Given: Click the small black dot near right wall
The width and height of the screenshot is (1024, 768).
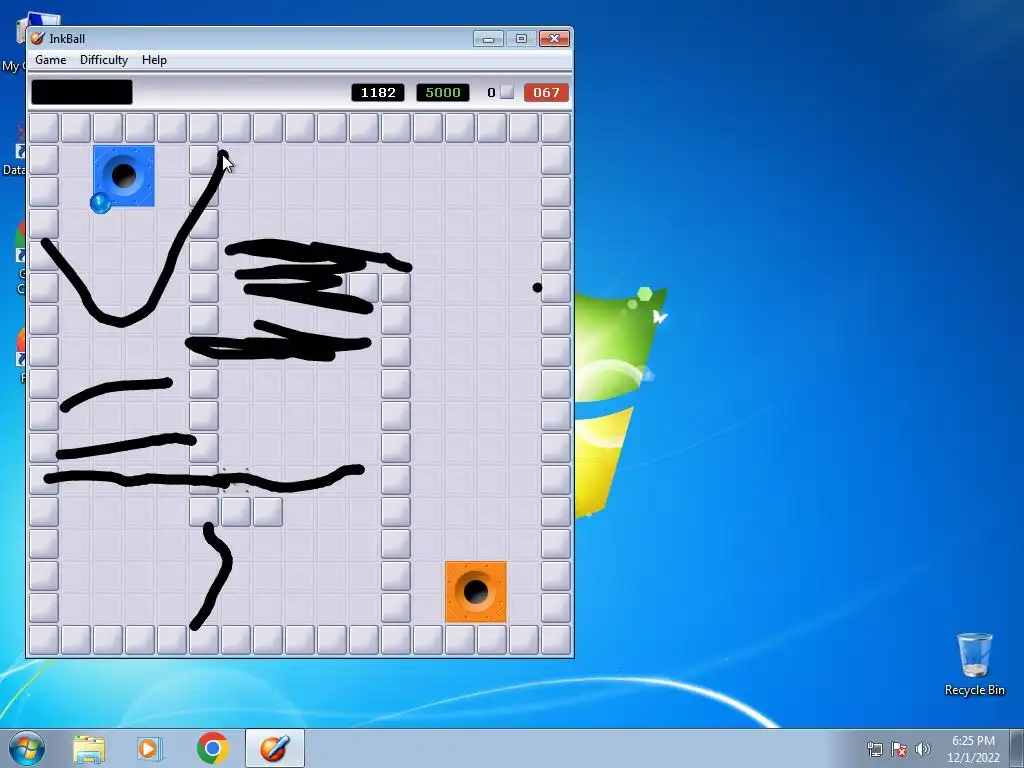Looking at the screenshot, I should coord(537,287).
